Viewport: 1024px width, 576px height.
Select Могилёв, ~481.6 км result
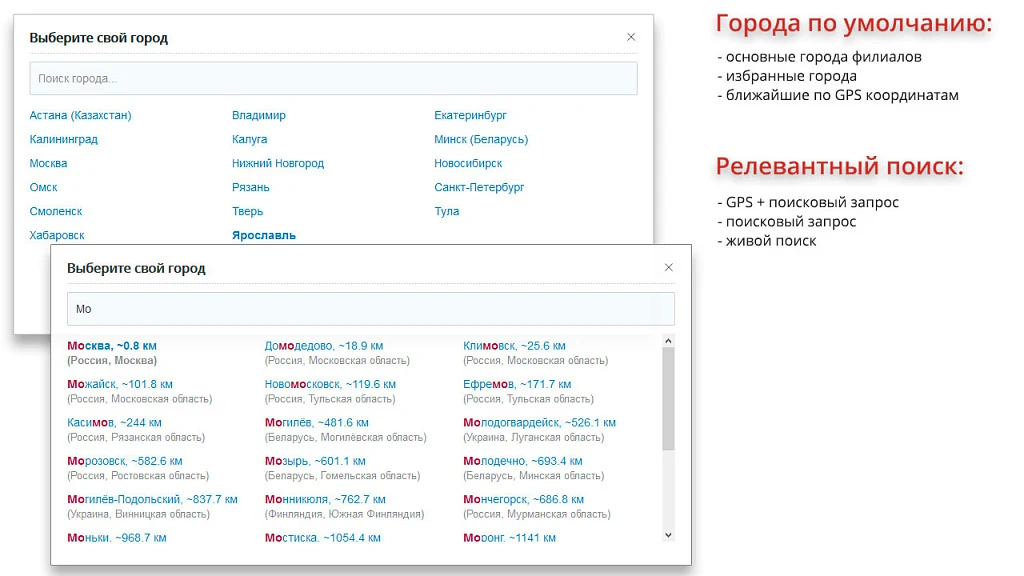point(317,423)
